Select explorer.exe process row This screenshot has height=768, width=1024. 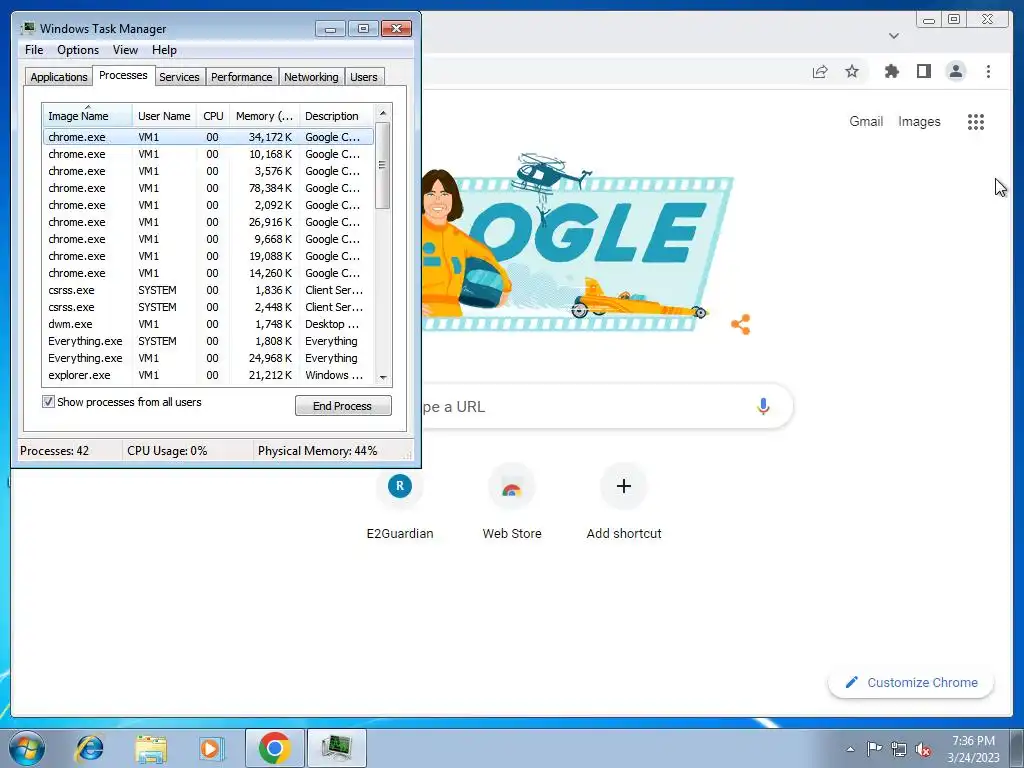click(x=208, y=375)
